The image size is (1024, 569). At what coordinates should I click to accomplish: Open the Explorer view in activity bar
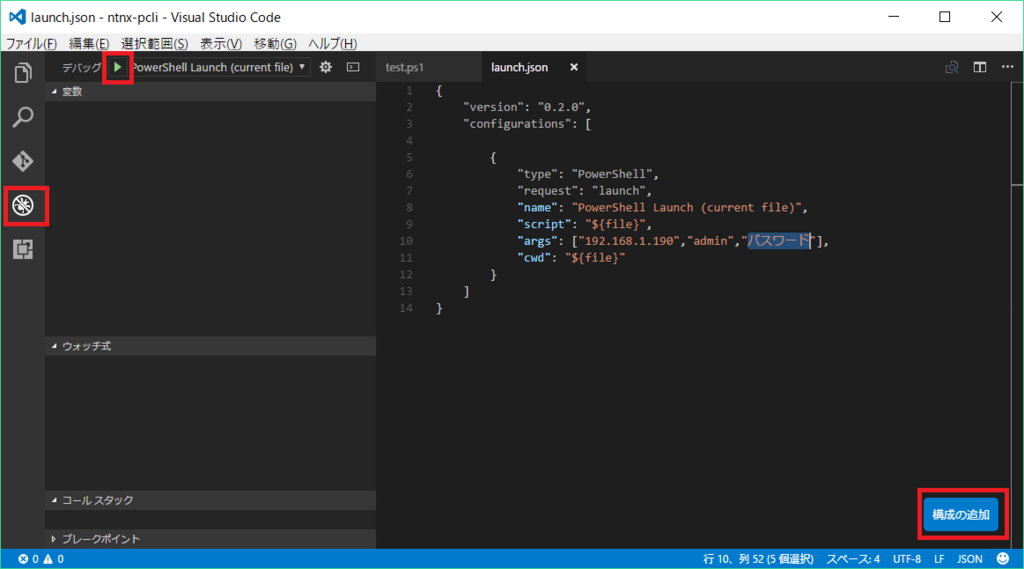(23, 73)
